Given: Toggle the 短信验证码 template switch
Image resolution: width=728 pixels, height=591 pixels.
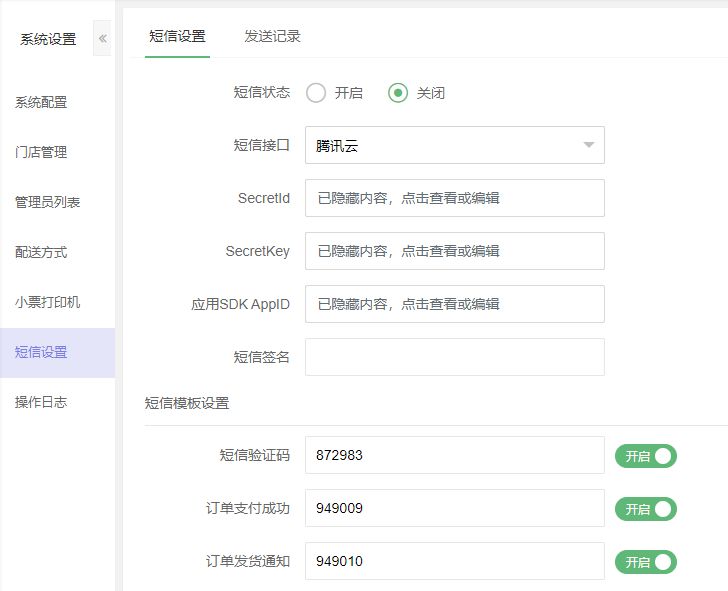Looking at the screenshot, I should tap(645, 456).
